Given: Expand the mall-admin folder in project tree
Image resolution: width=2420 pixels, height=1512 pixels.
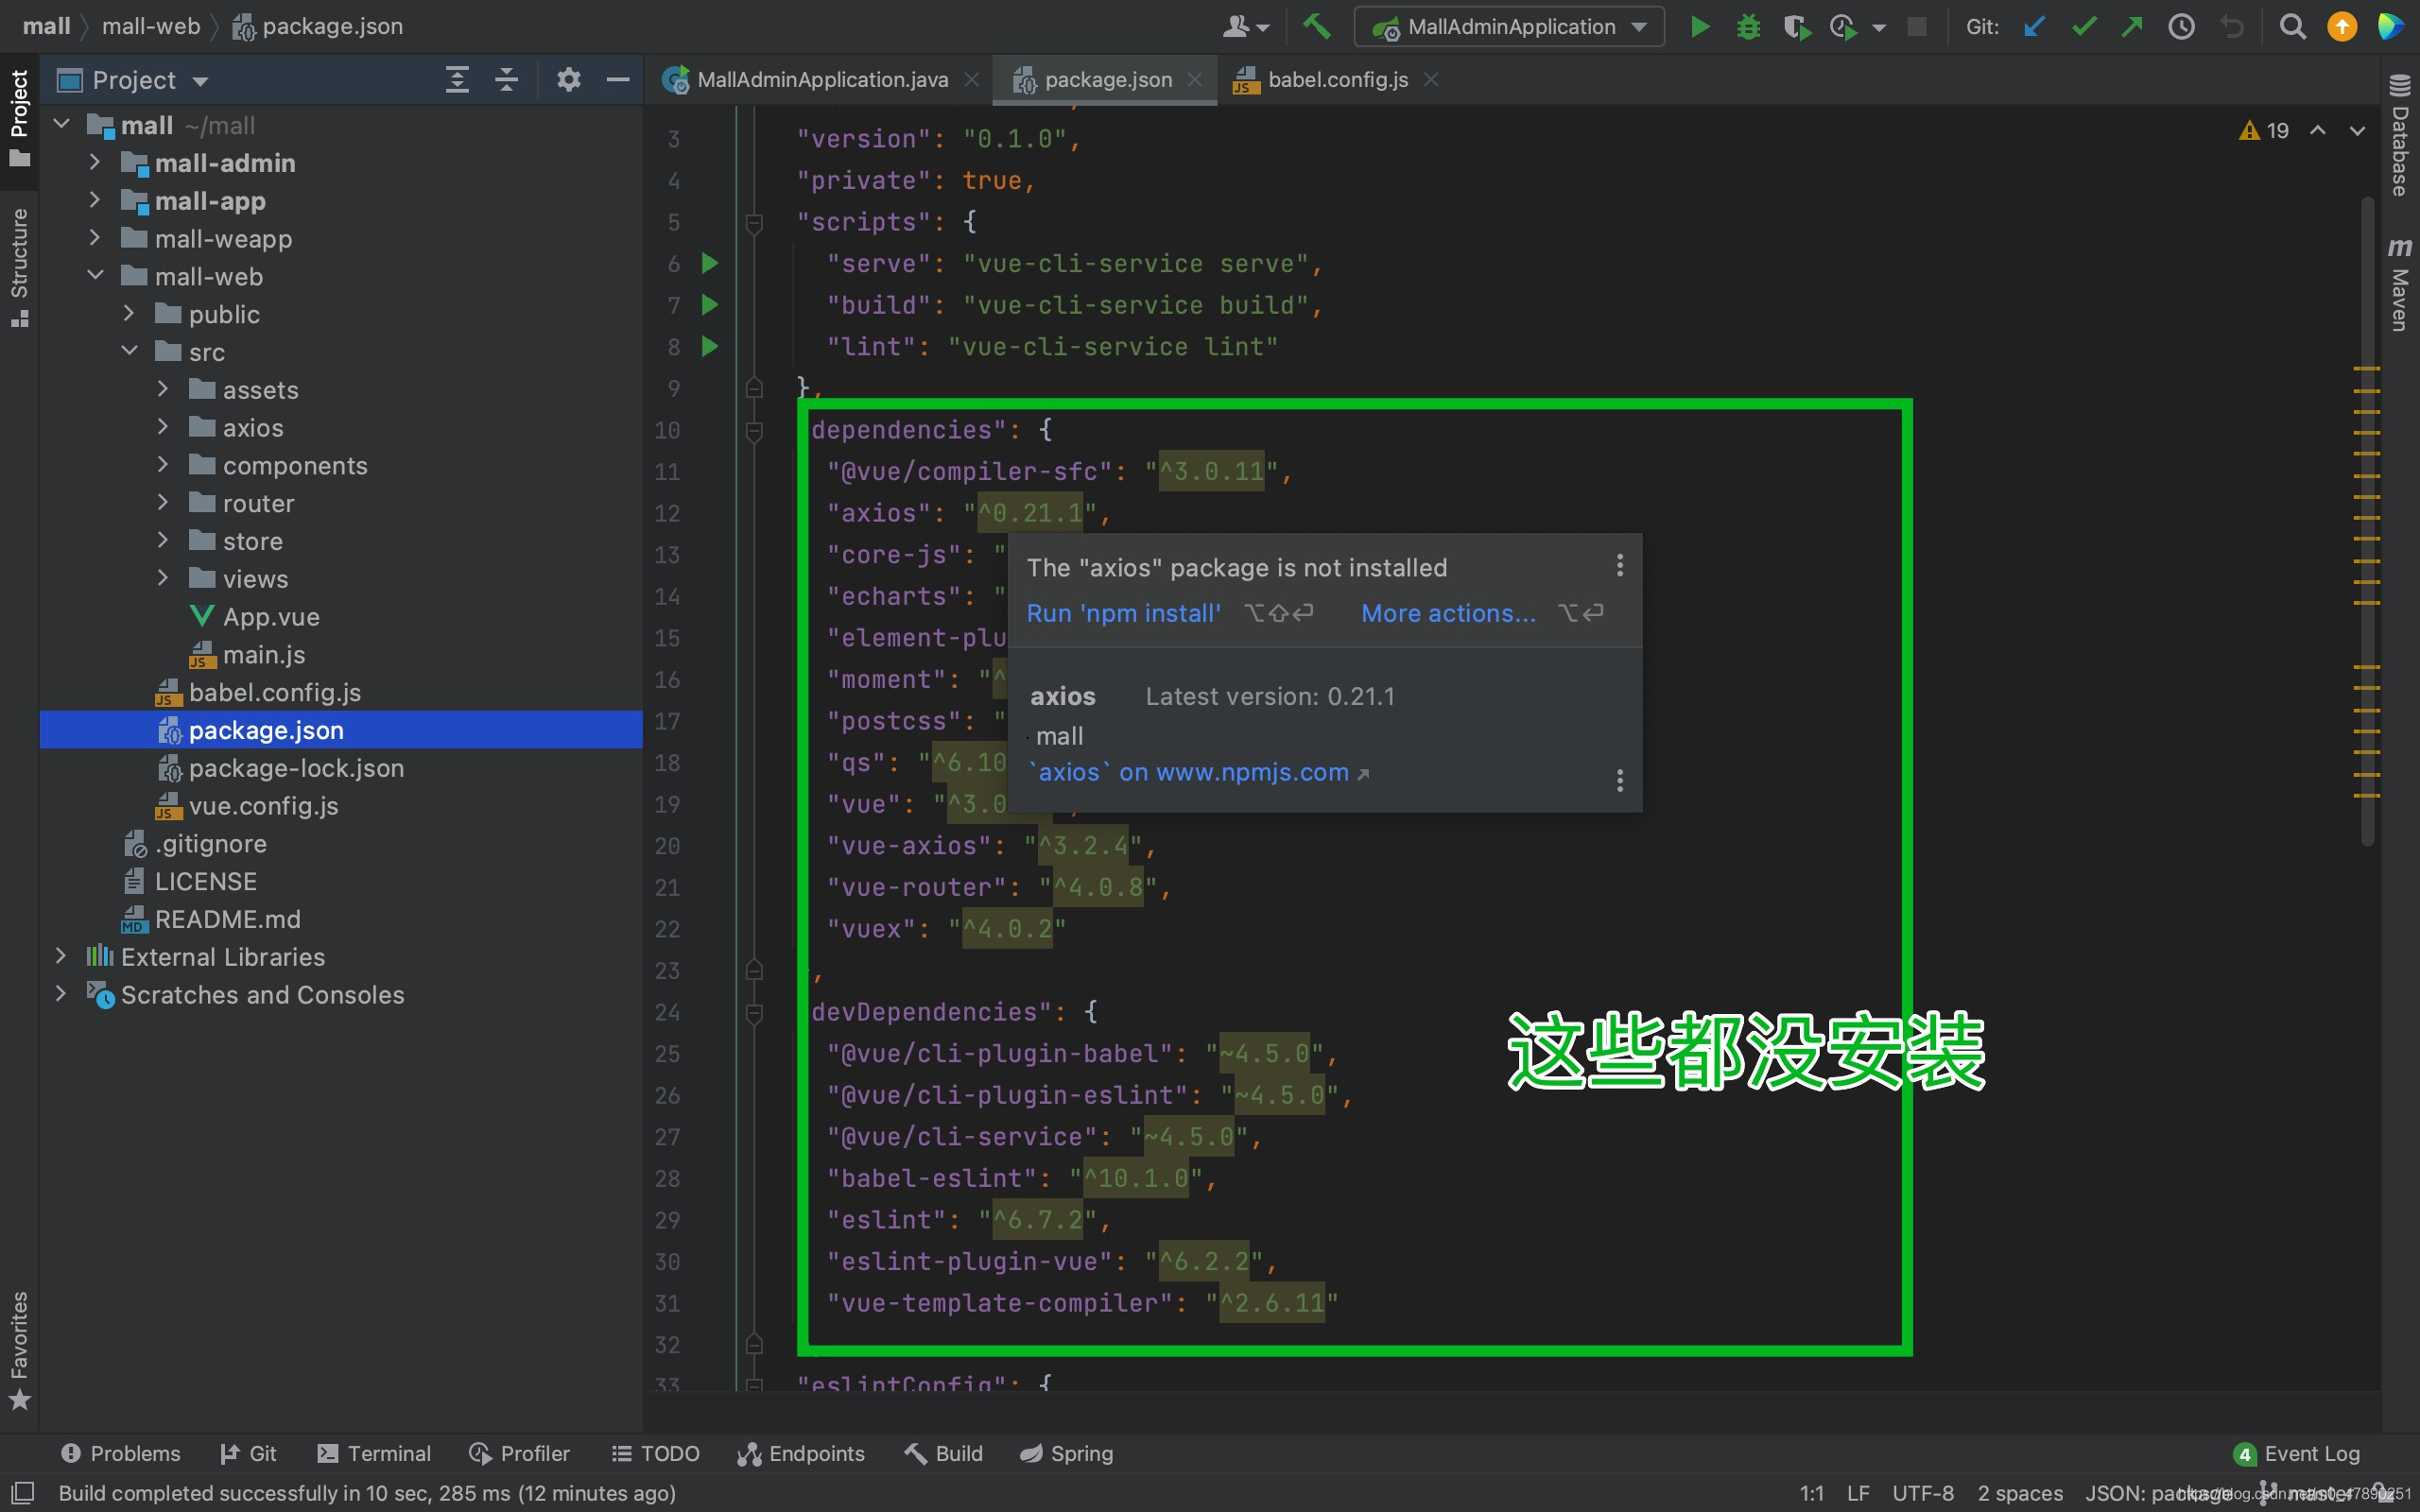Looking at the screenshot, I should (x=93, y=162).
